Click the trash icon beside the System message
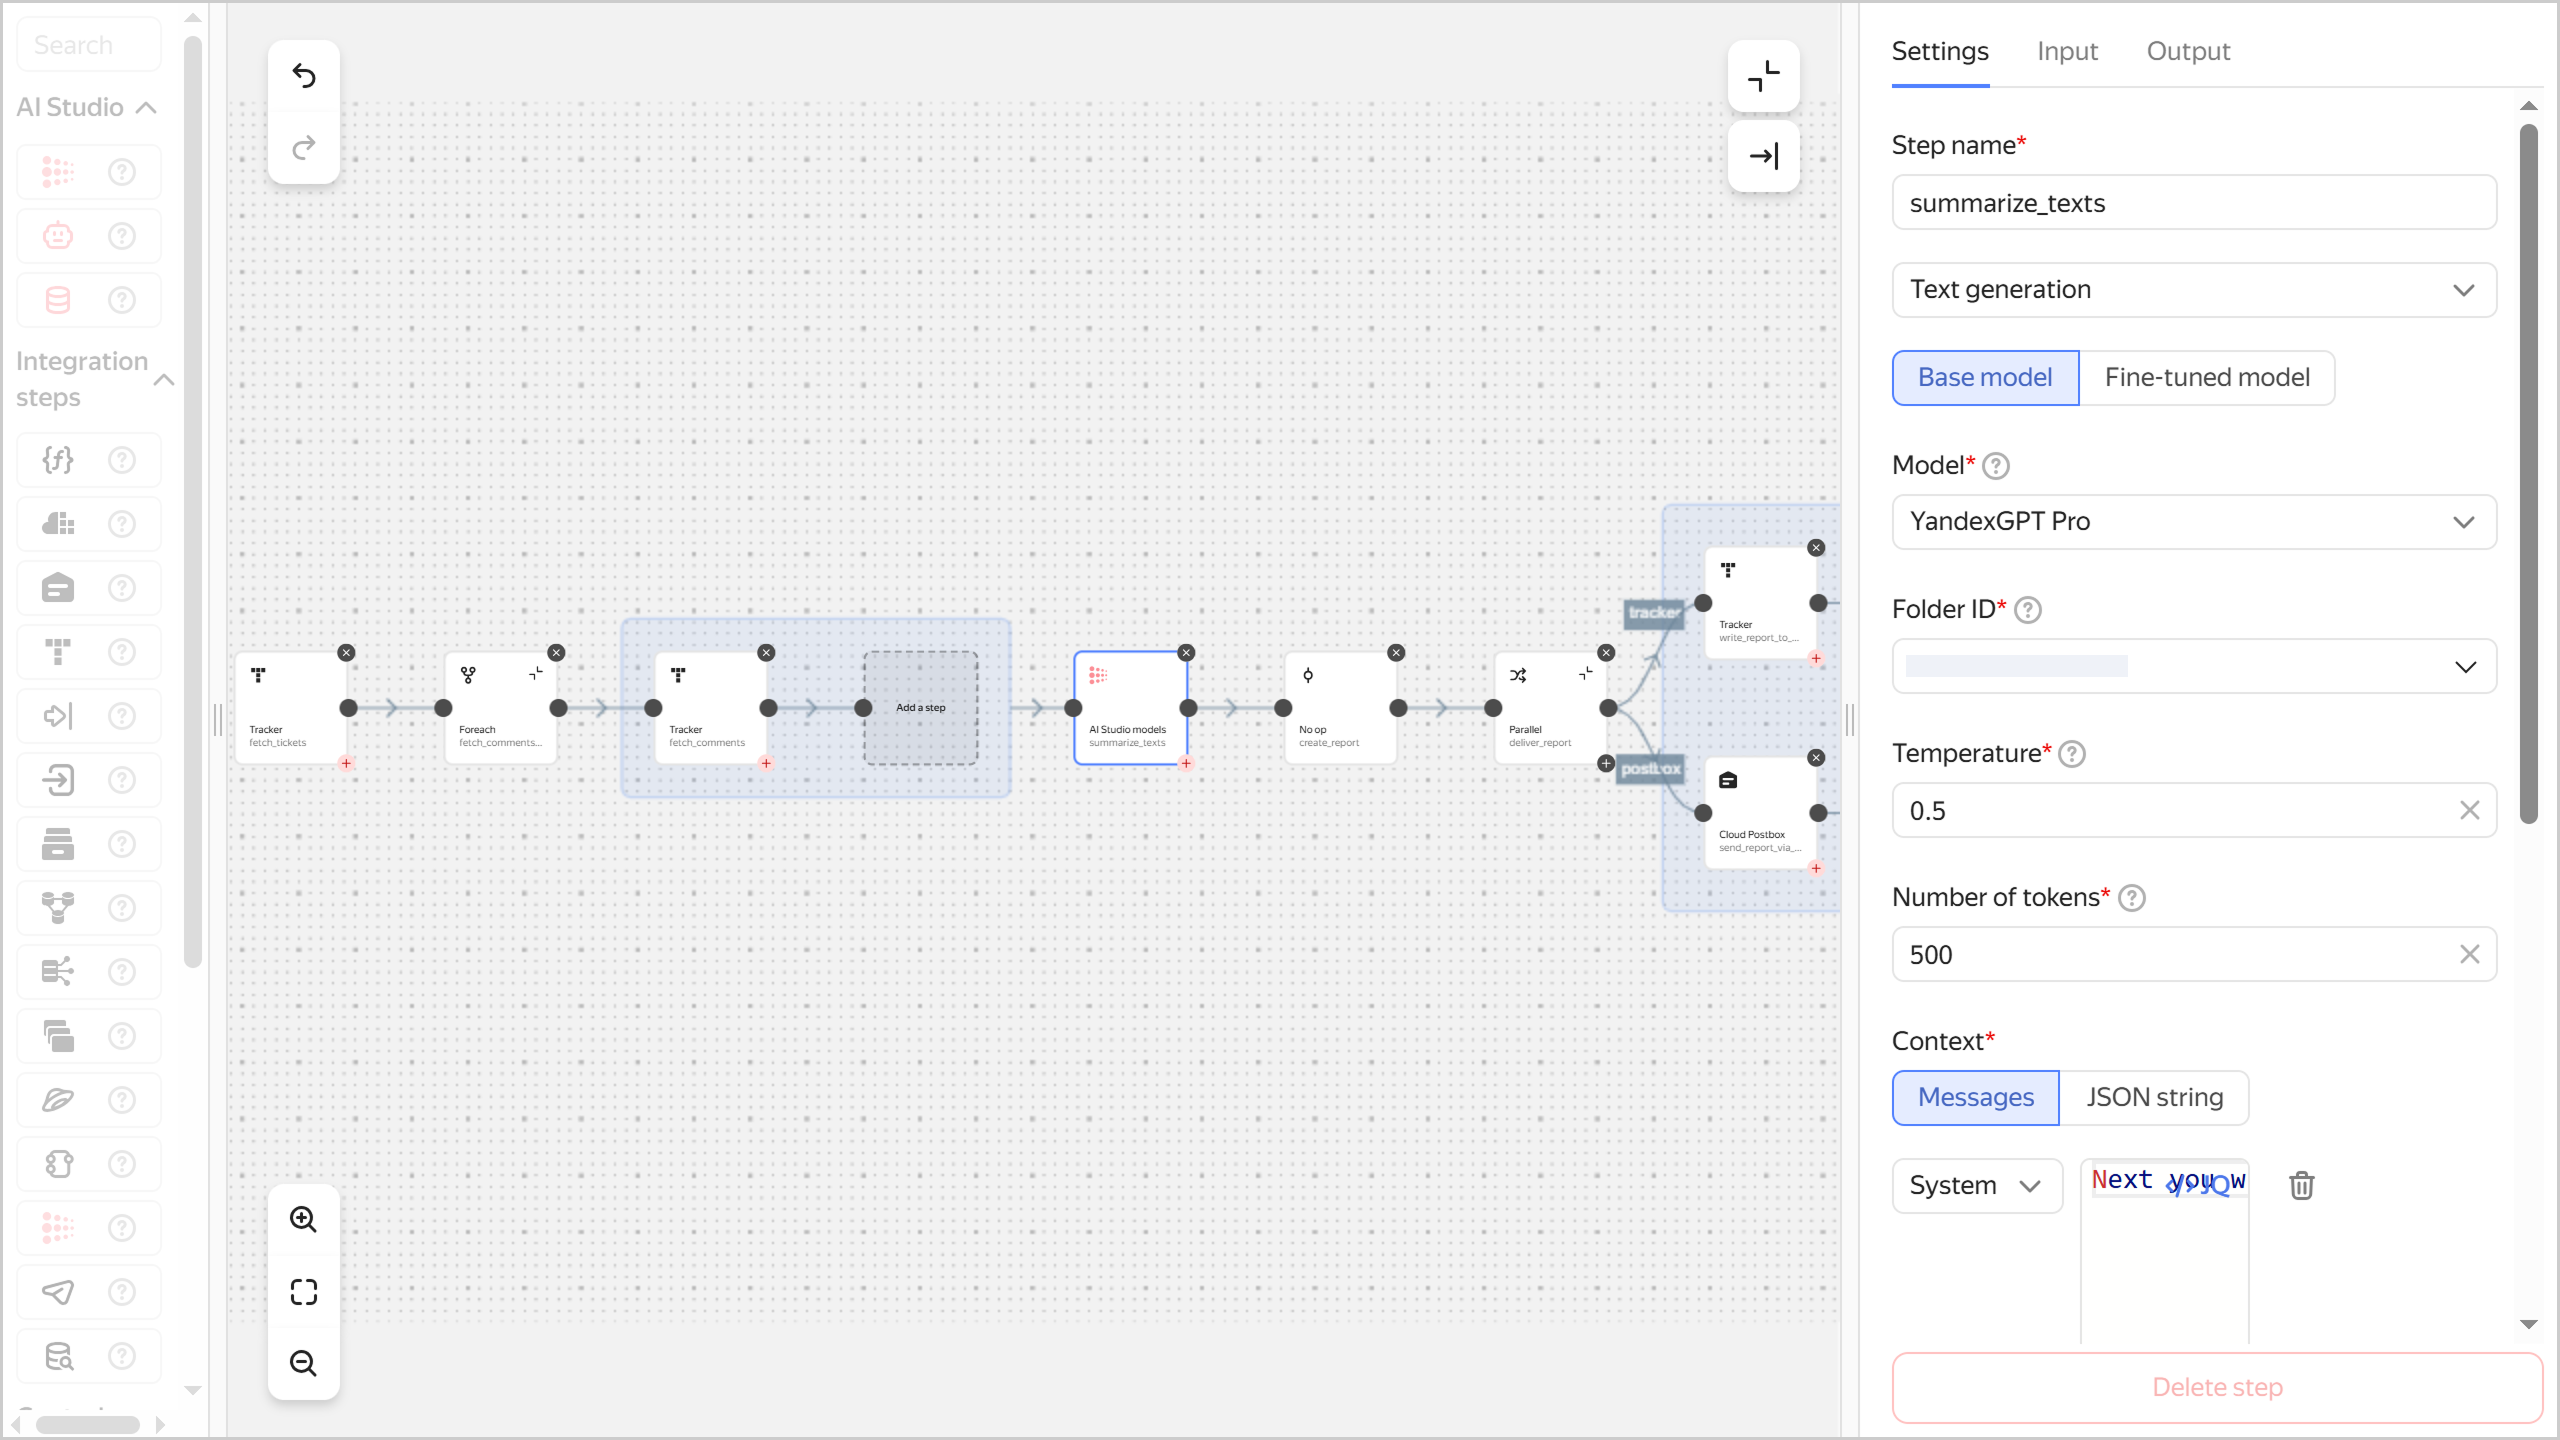The image size is (2560, 1440). (x=2301, y=1185)
